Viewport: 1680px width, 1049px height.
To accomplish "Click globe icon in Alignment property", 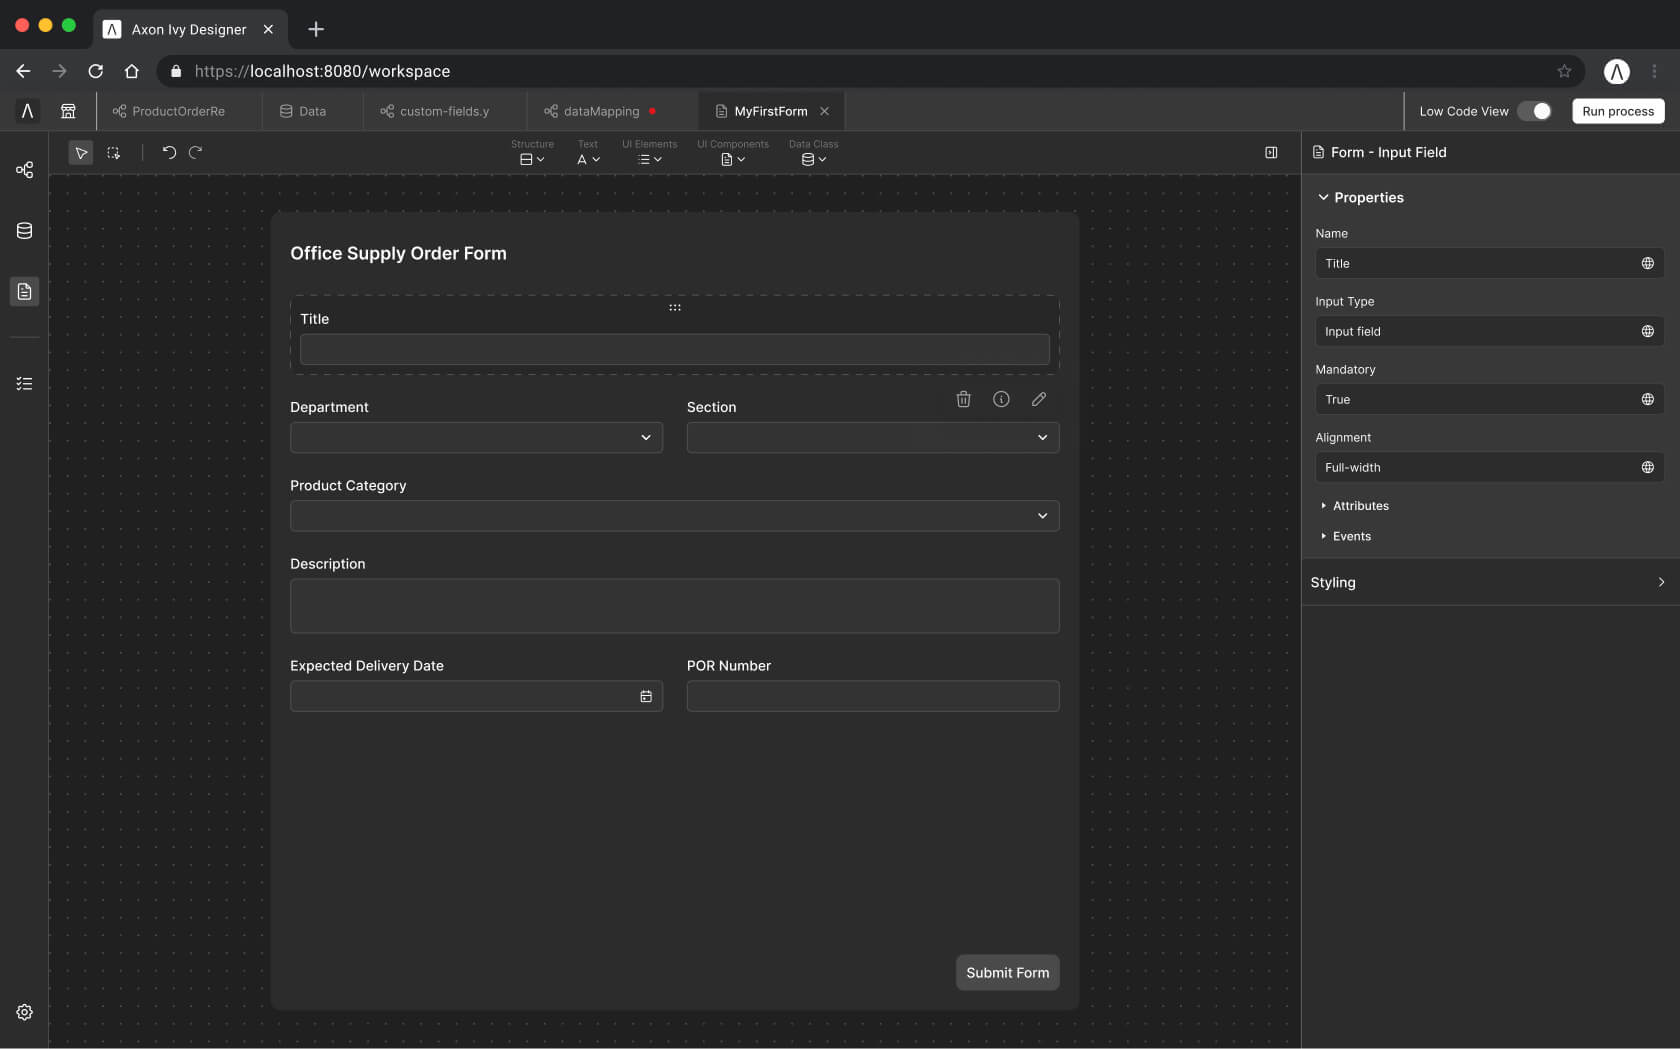I will [x=1647, y=467].
